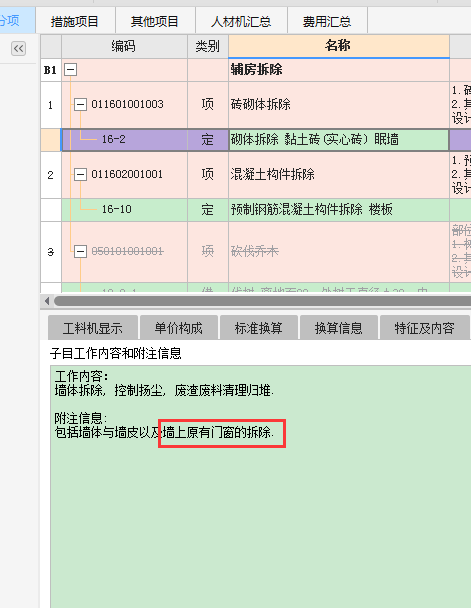The image size is (471, 608).
Task: Click the 名称 column header
Action: pos(338,46)
